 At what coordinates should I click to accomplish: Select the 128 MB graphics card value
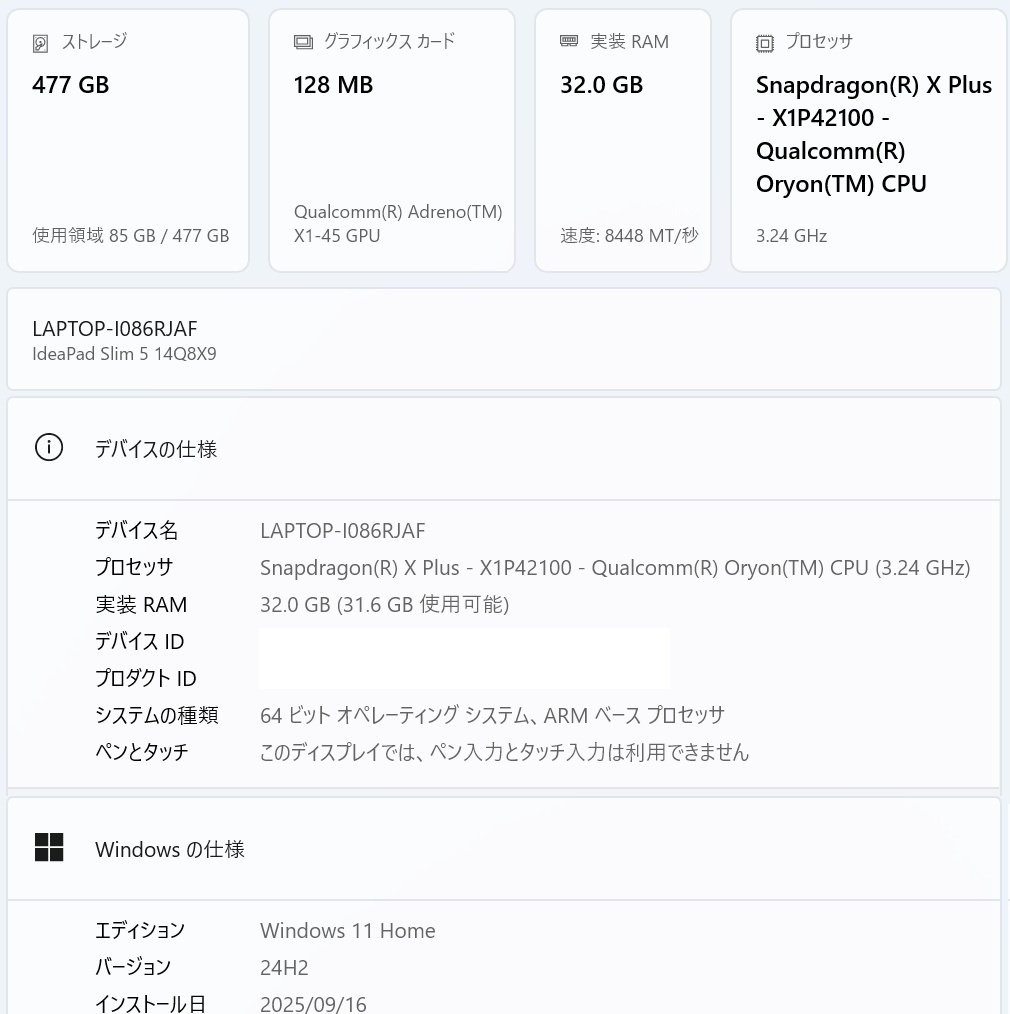click(x=333, y=85)
